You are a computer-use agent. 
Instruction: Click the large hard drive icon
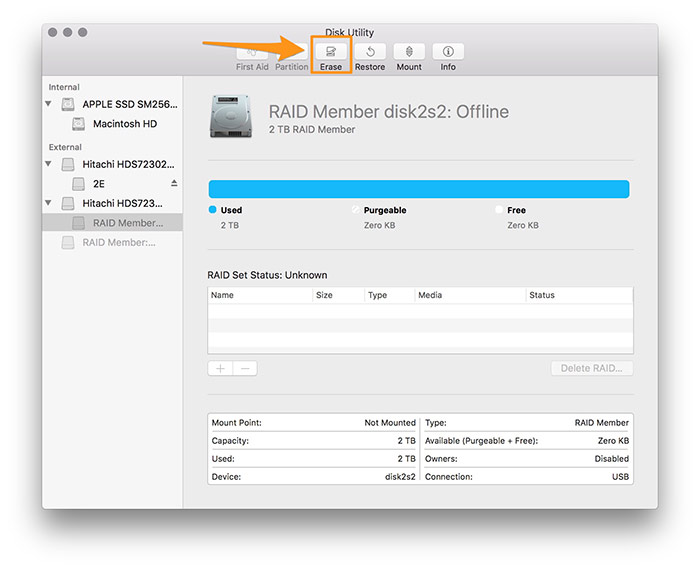point(231,116)
